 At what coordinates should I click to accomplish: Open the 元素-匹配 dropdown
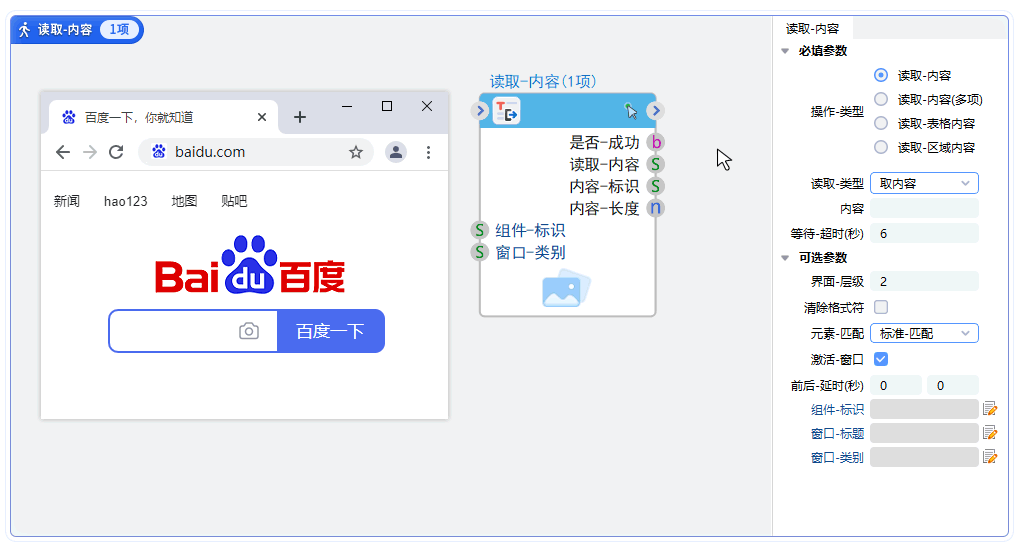coord(924,333)
